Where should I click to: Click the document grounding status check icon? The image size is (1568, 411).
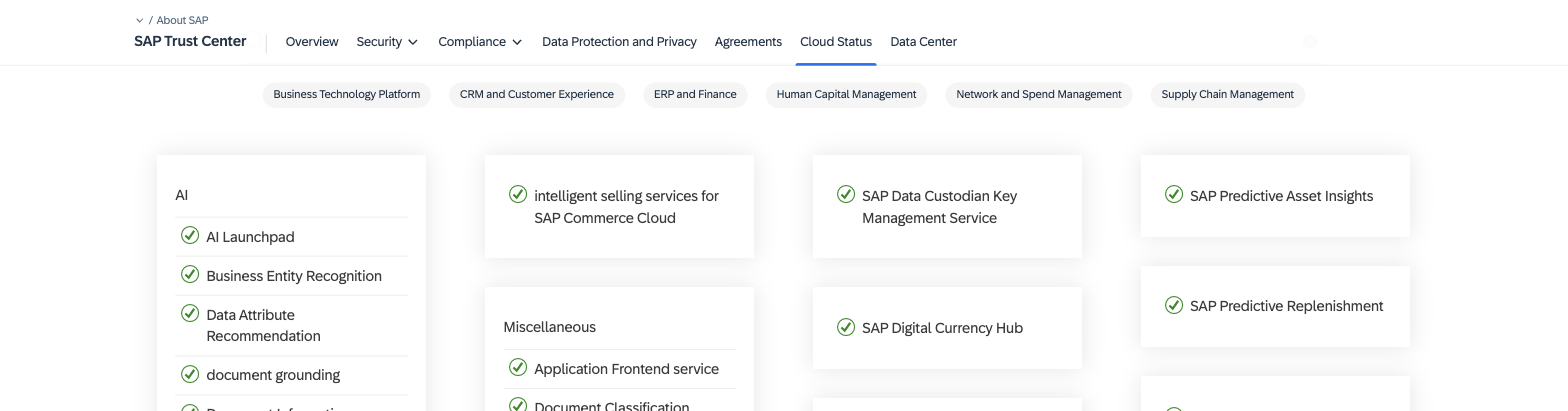point(189,374)
